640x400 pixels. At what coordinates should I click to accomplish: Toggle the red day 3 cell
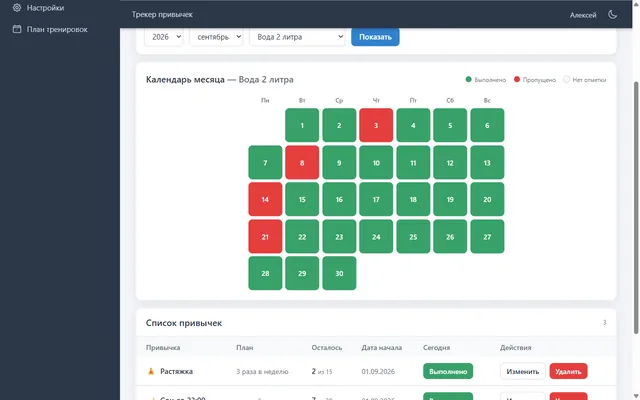coord(376,125)
